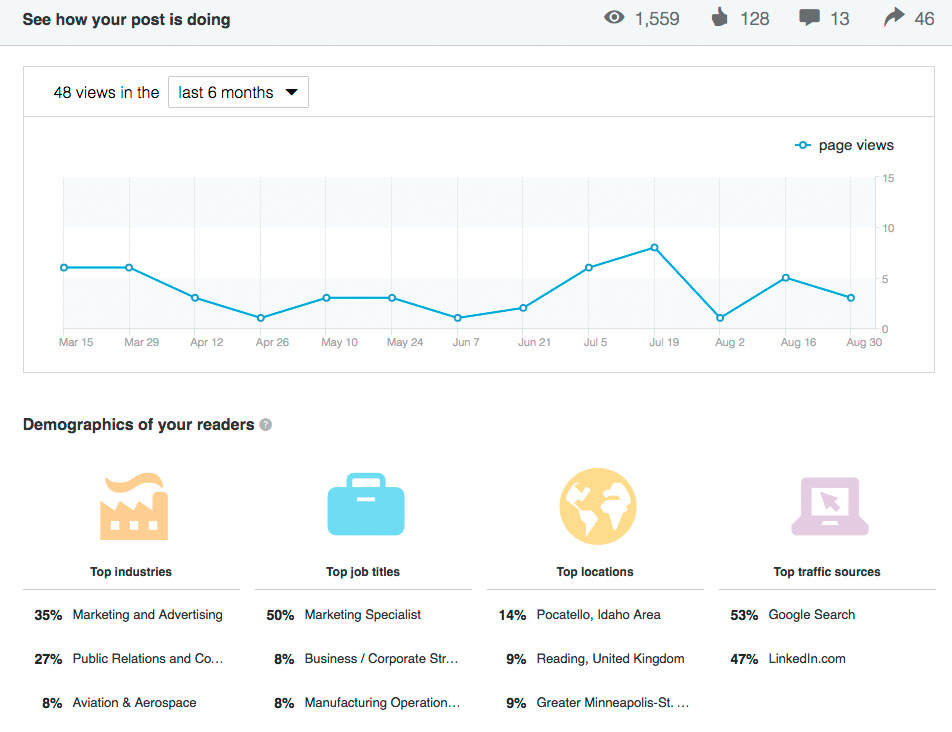The width and height of the screenshot is (952, 732).
Task: Open the demographics help question mark
Action: pyautogui.click(x=265, y=425)
